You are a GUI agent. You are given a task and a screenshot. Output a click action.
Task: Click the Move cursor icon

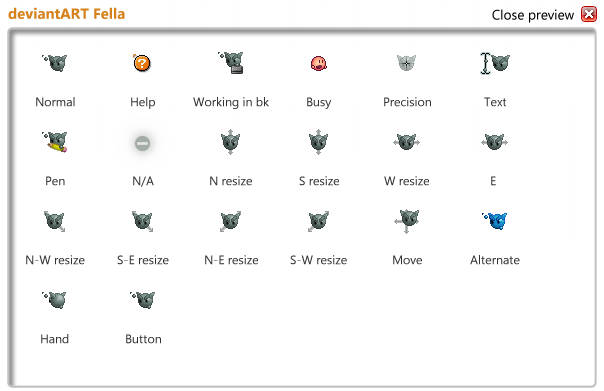pos(407,221)
